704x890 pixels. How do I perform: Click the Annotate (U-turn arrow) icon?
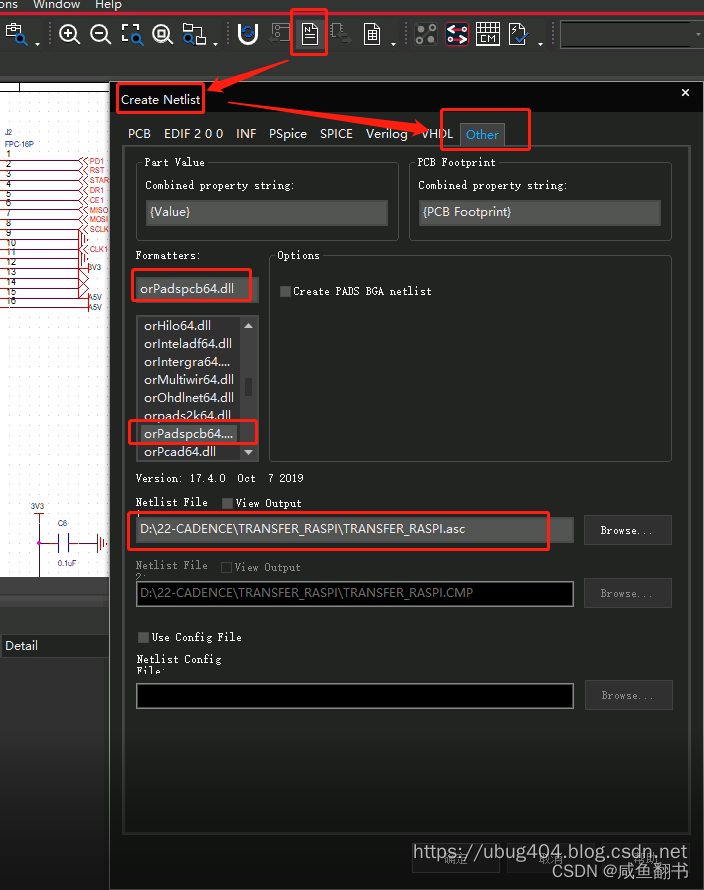click(248, 35)
